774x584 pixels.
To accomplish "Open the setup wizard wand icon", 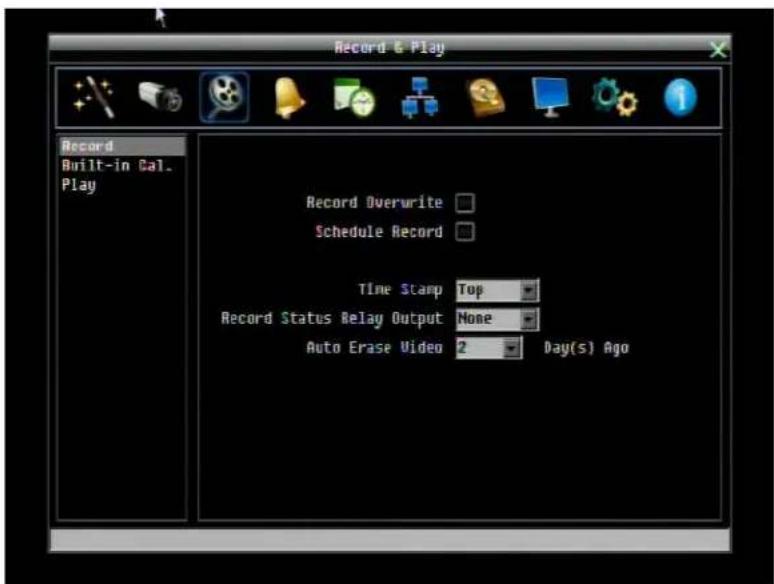I will [x=94, y=97].
